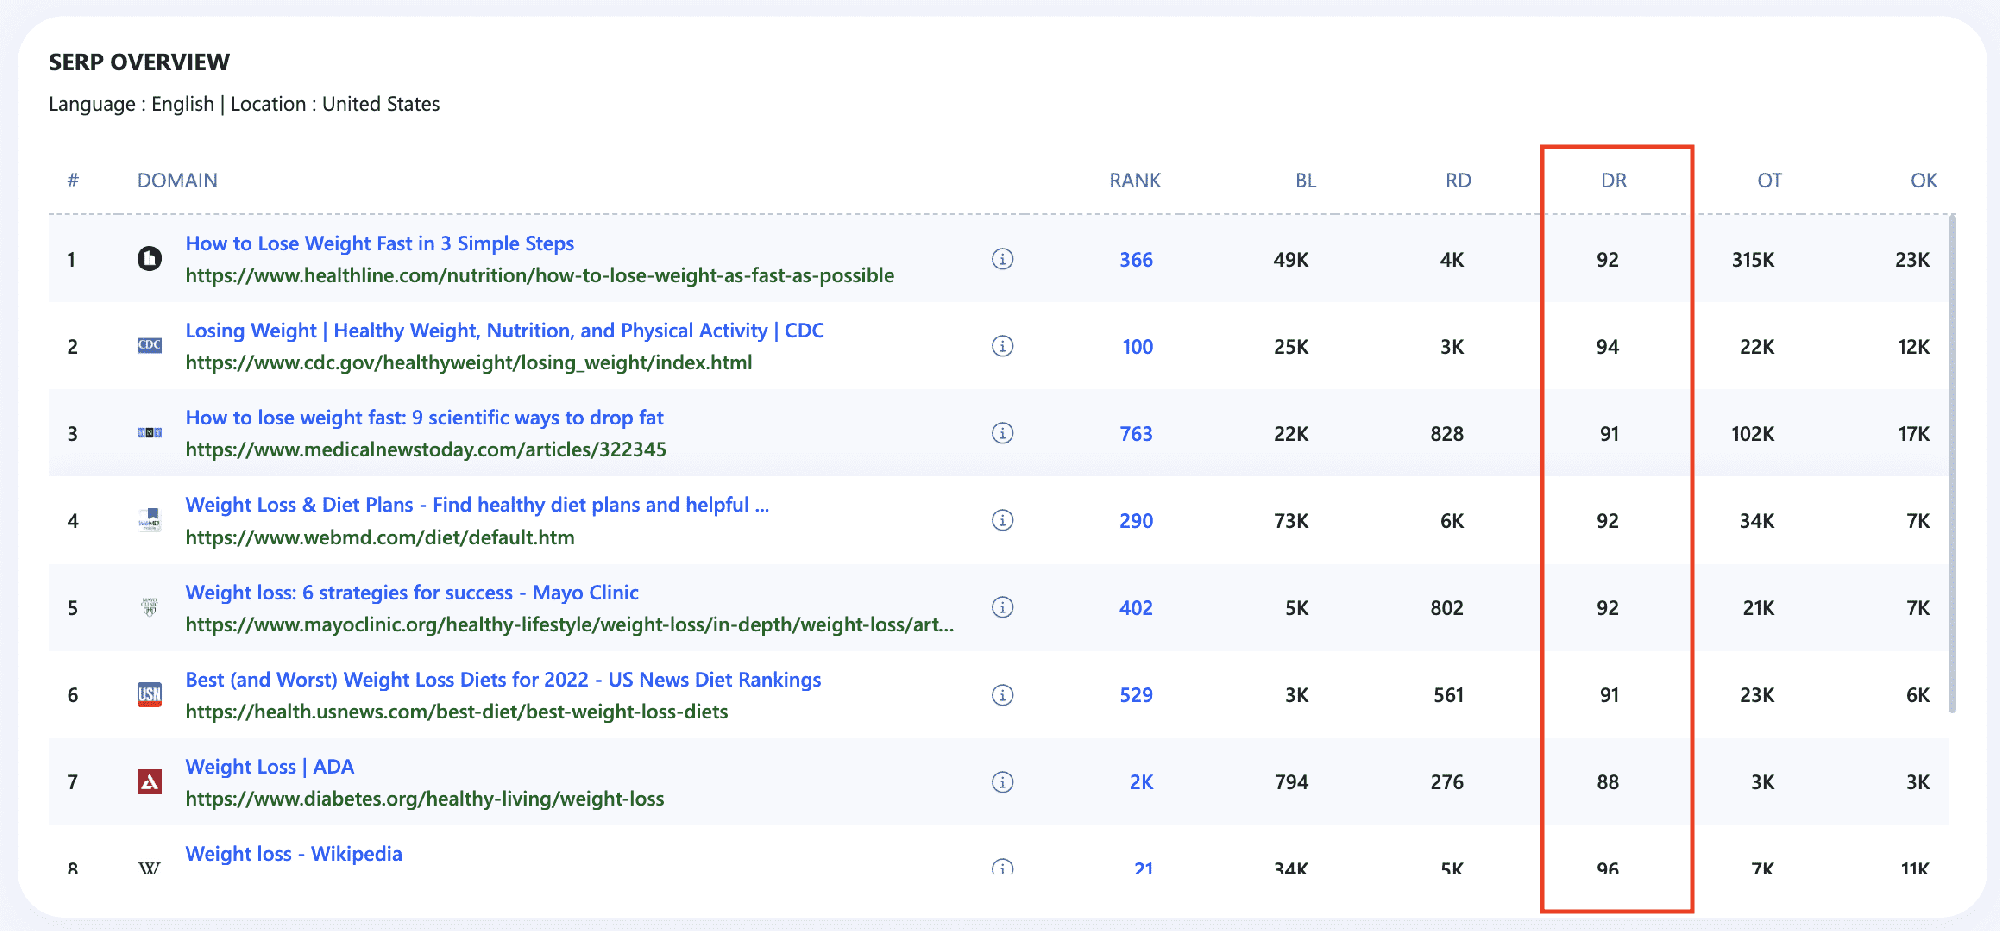2000x931 pixels.
Task: Click DR value 88
Action: (1607, 782)
